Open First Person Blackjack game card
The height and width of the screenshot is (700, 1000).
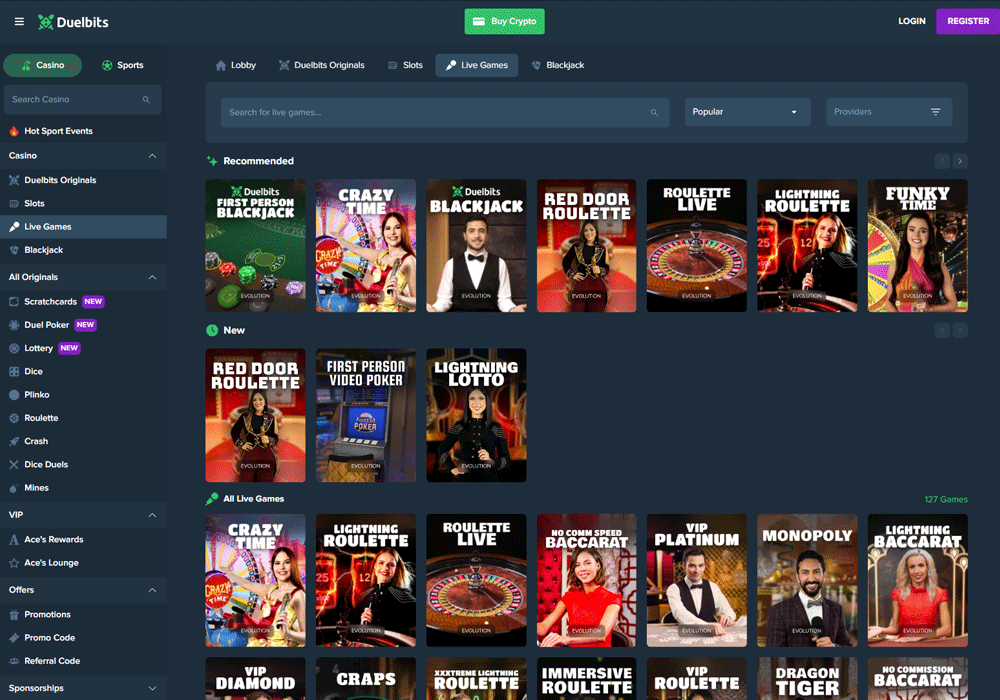click(255, 245)
